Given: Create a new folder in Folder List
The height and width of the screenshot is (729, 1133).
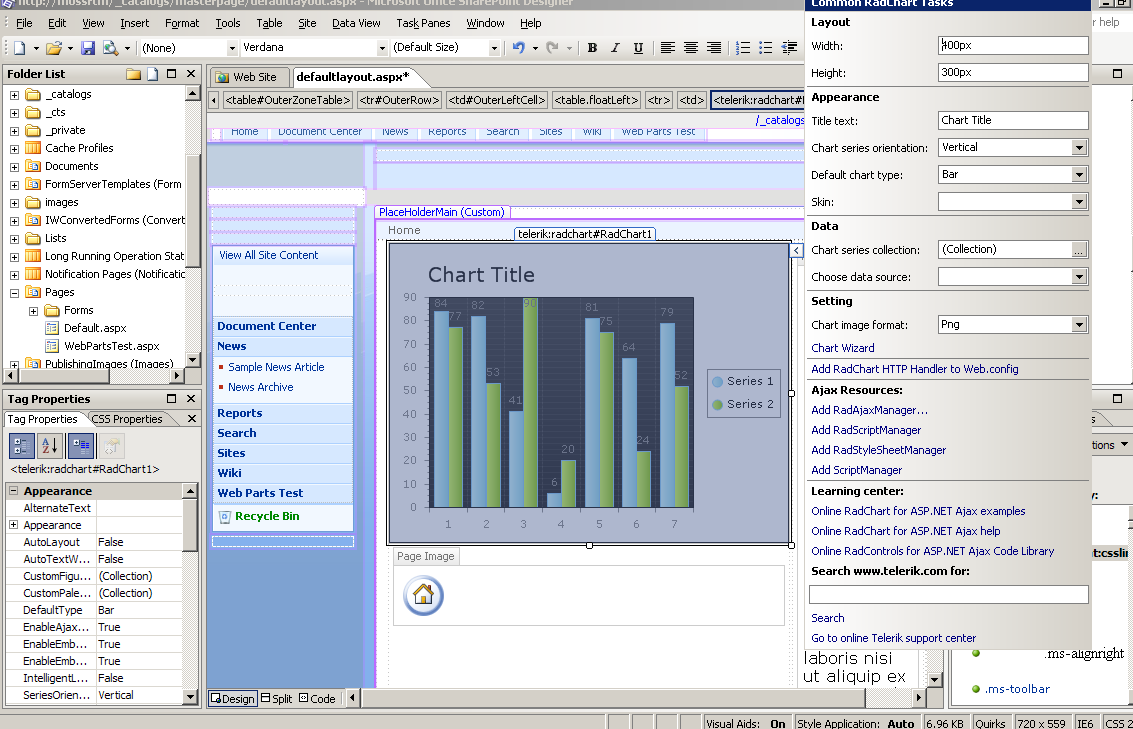Looking at the screenshot, I should (x=134, y=74).
